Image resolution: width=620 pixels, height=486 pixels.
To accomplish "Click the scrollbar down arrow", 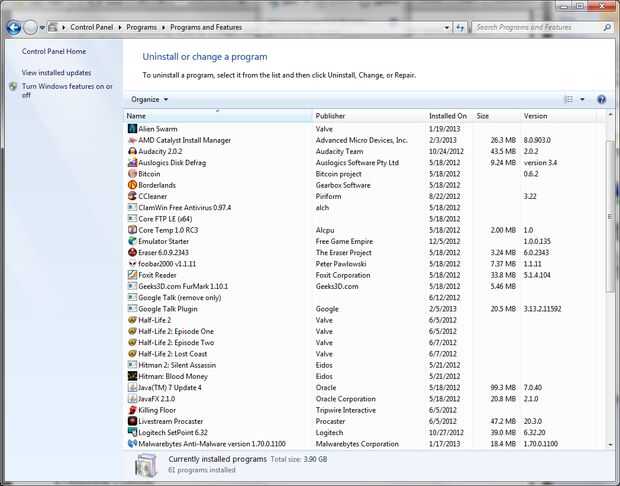I will (x=610, y=444).
